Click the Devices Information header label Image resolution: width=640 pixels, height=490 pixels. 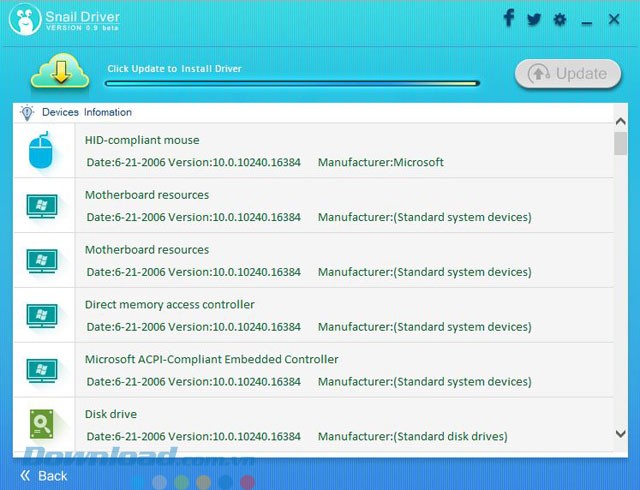coord(86,113)
